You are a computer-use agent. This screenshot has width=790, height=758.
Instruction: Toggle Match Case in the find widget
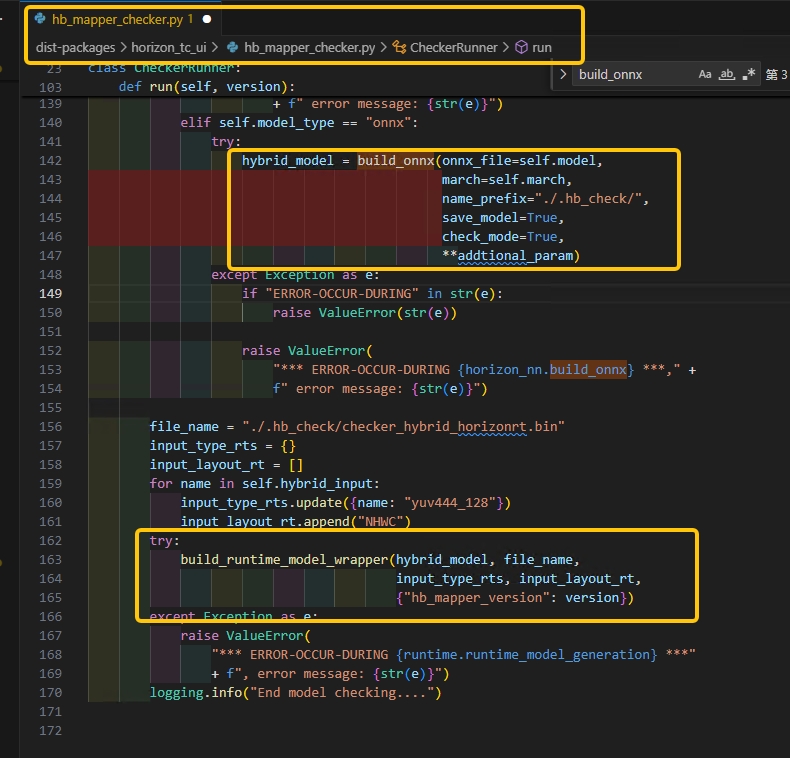click(705, 75)
